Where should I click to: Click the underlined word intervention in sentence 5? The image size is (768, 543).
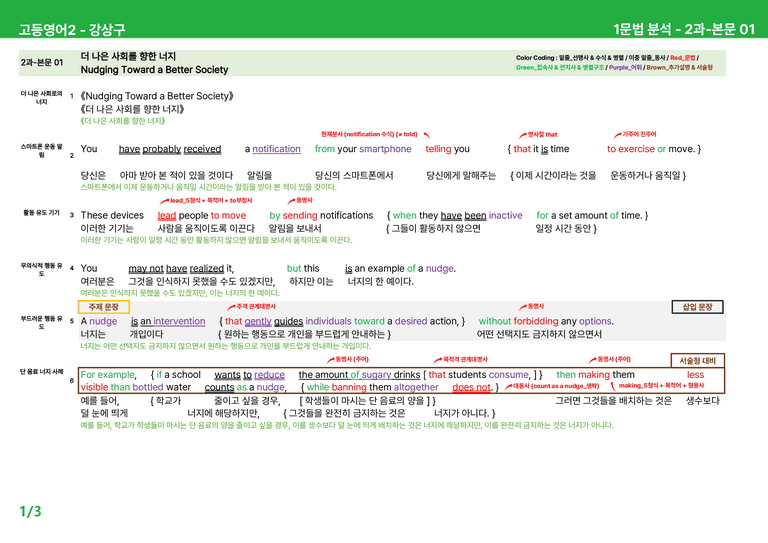(x=179, y=321)
